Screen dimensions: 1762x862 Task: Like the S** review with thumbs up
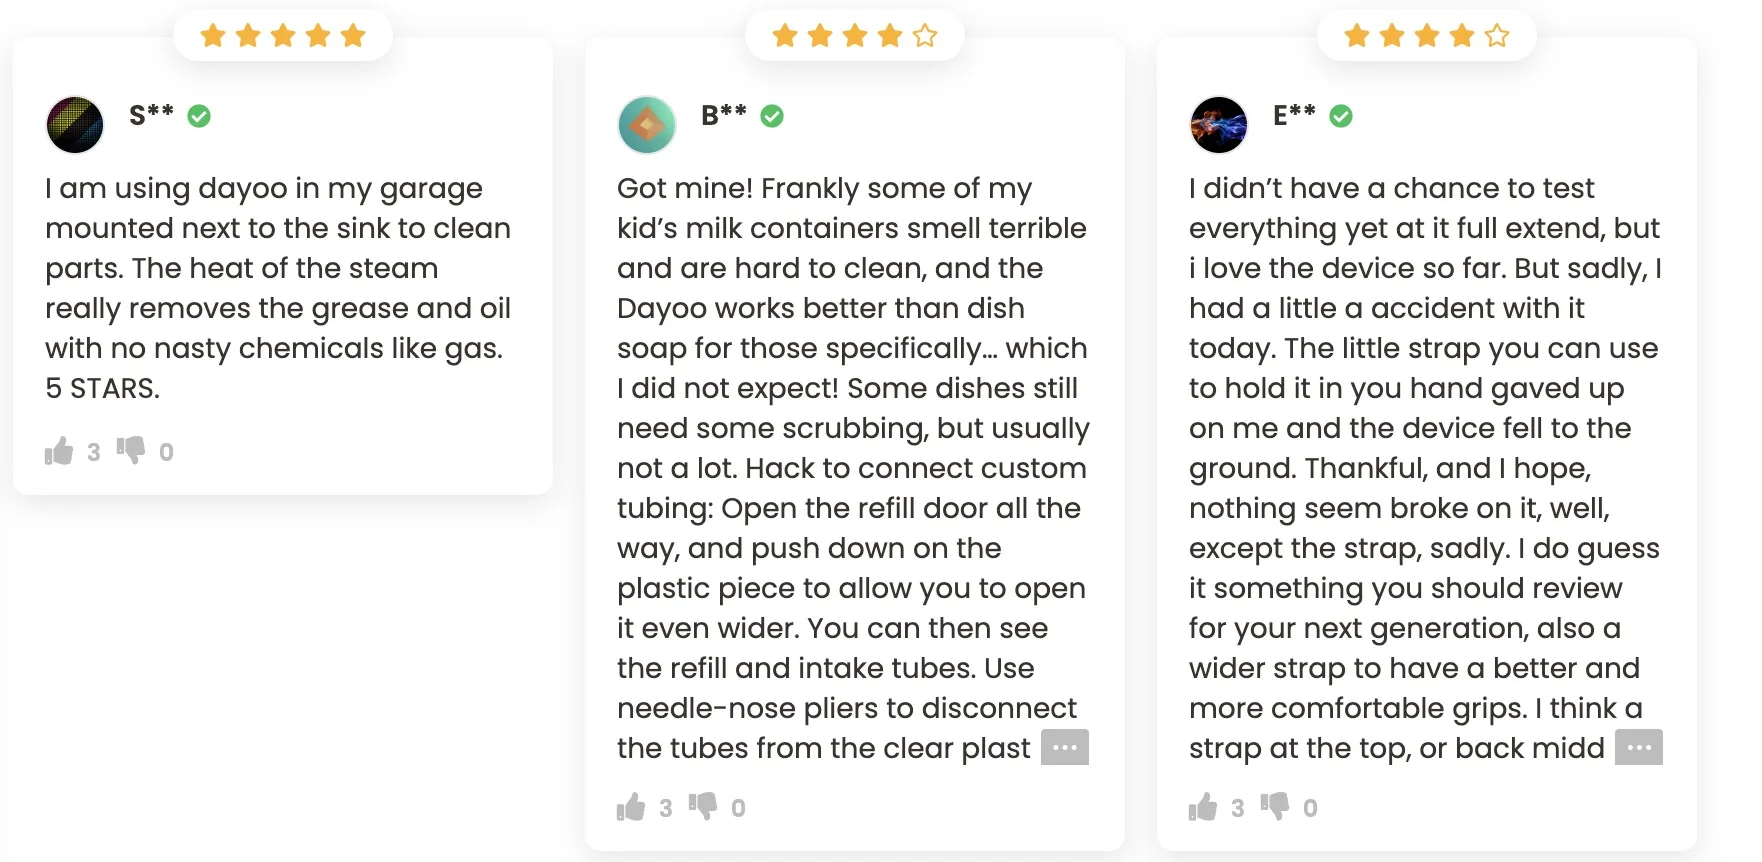[x=59, y=452]
